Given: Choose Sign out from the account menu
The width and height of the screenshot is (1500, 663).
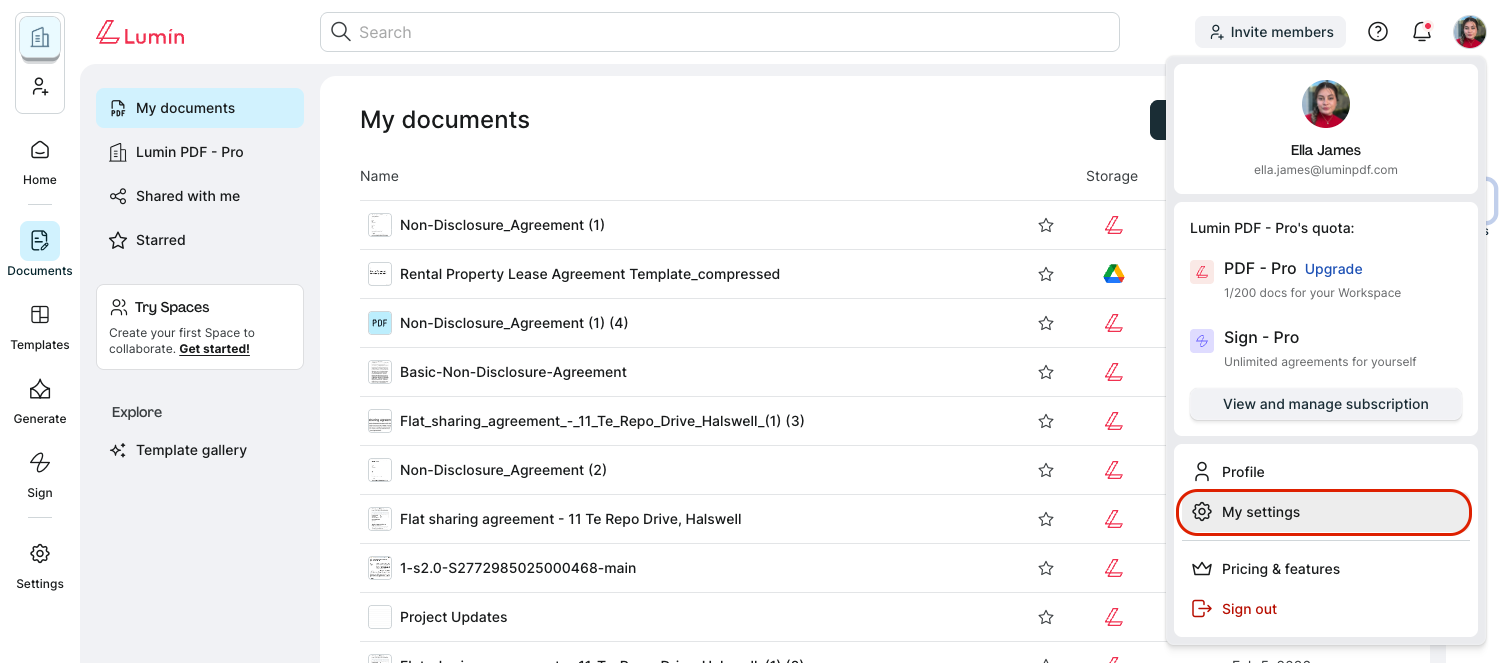Looking at the screenshot, I should click(x=1249, y=609).
